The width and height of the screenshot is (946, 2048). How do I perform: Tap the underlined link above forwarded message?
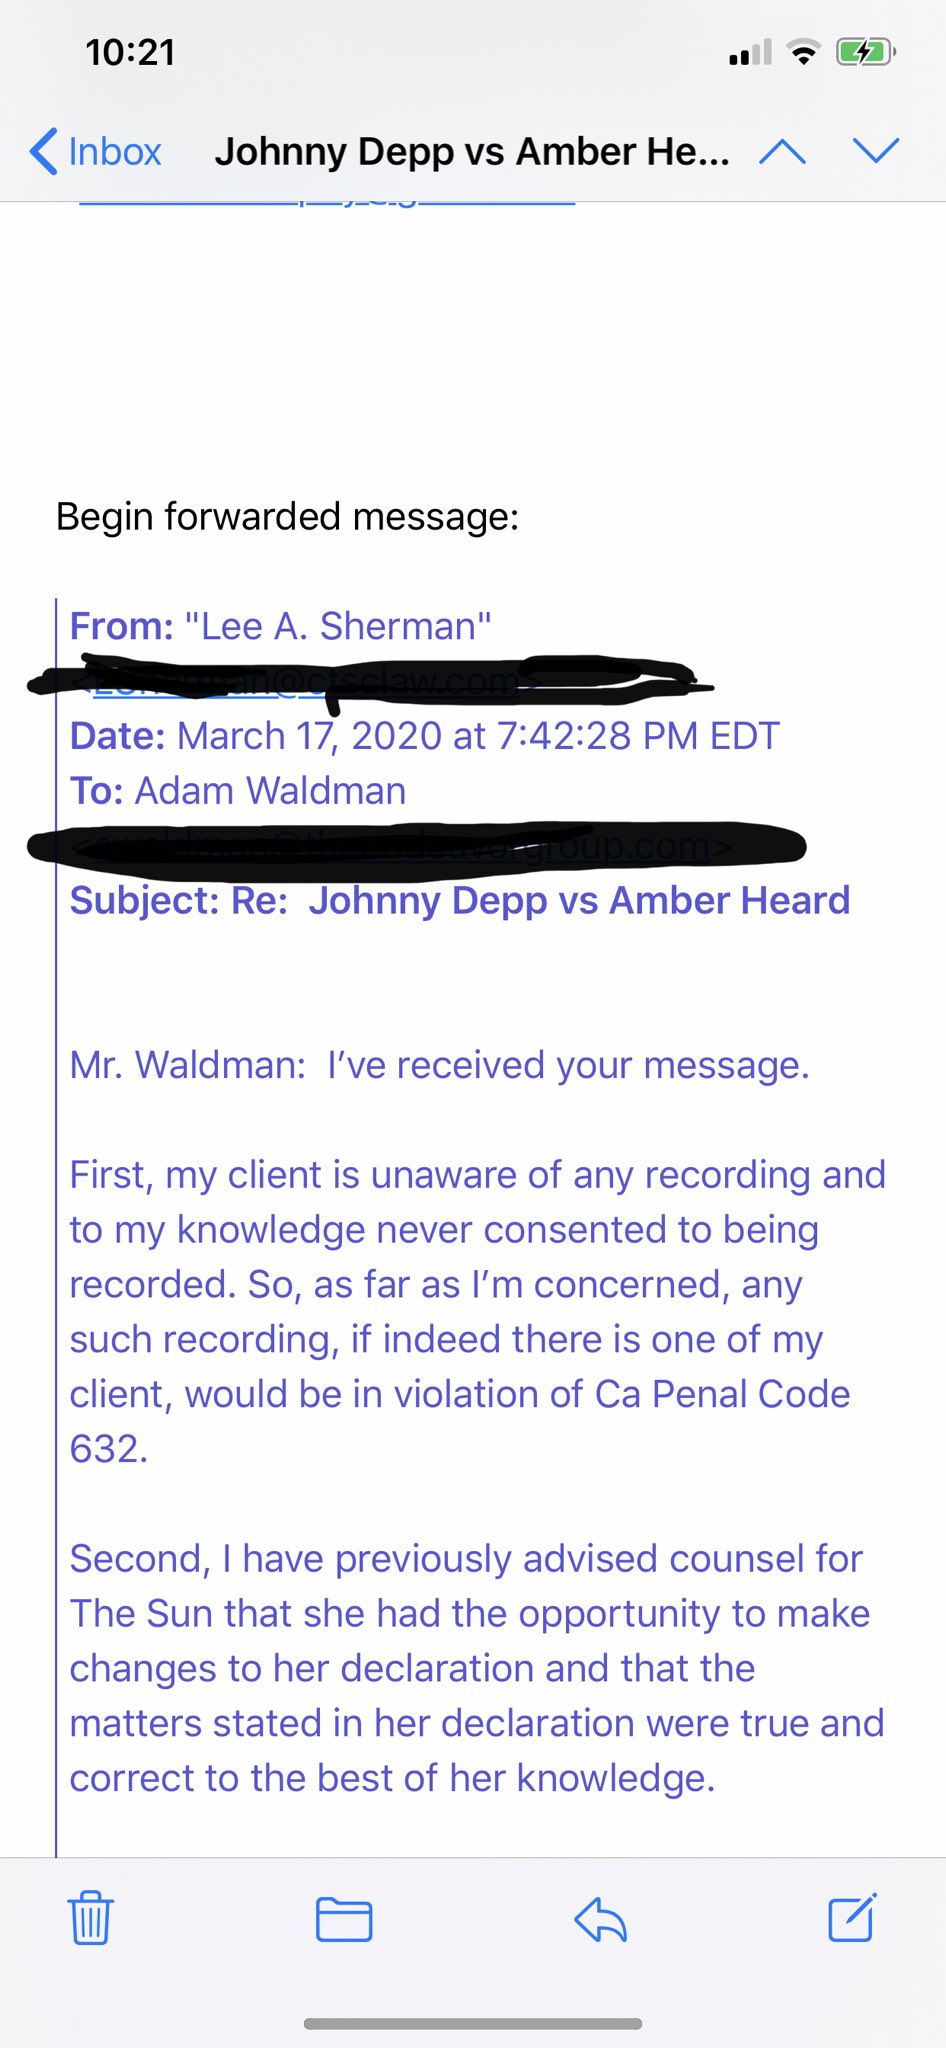click(x=327, y=203)
